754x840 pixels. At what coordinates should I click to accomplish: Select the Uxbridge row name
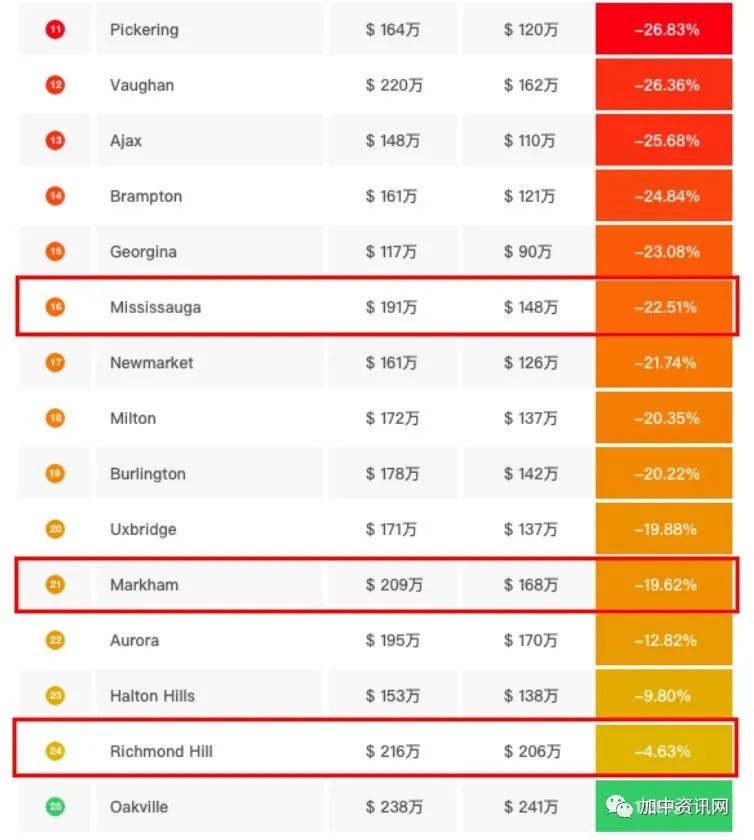143,529
